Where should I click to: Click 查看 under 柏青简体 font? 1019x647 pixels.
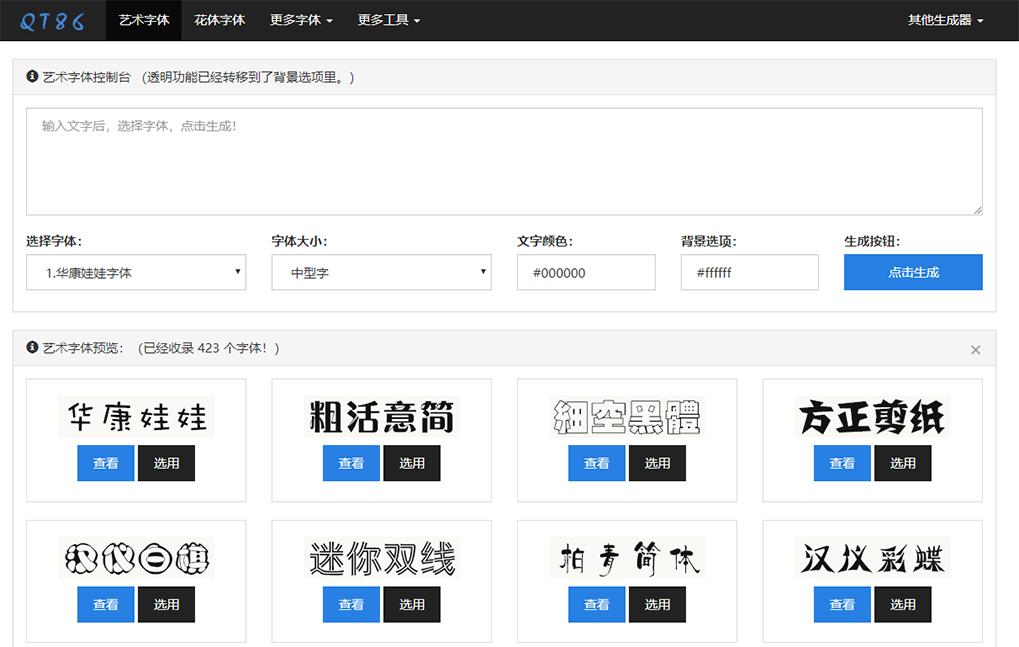coord(597,604)
